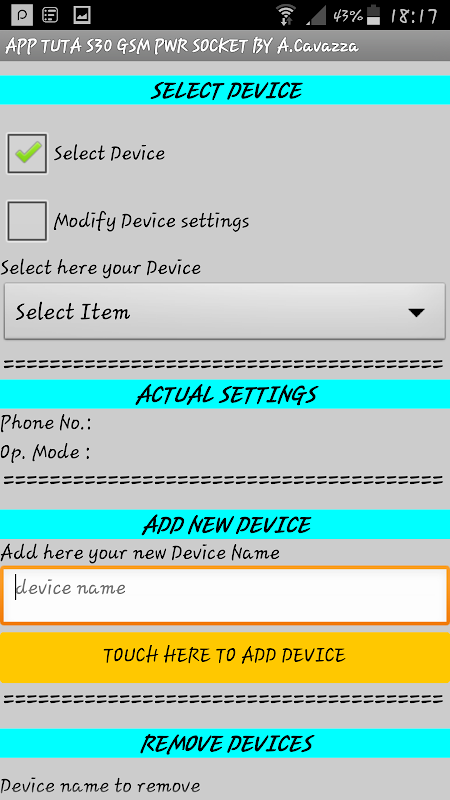
Task: Enable the Modify Device settings checkbox
Action: 27,221
